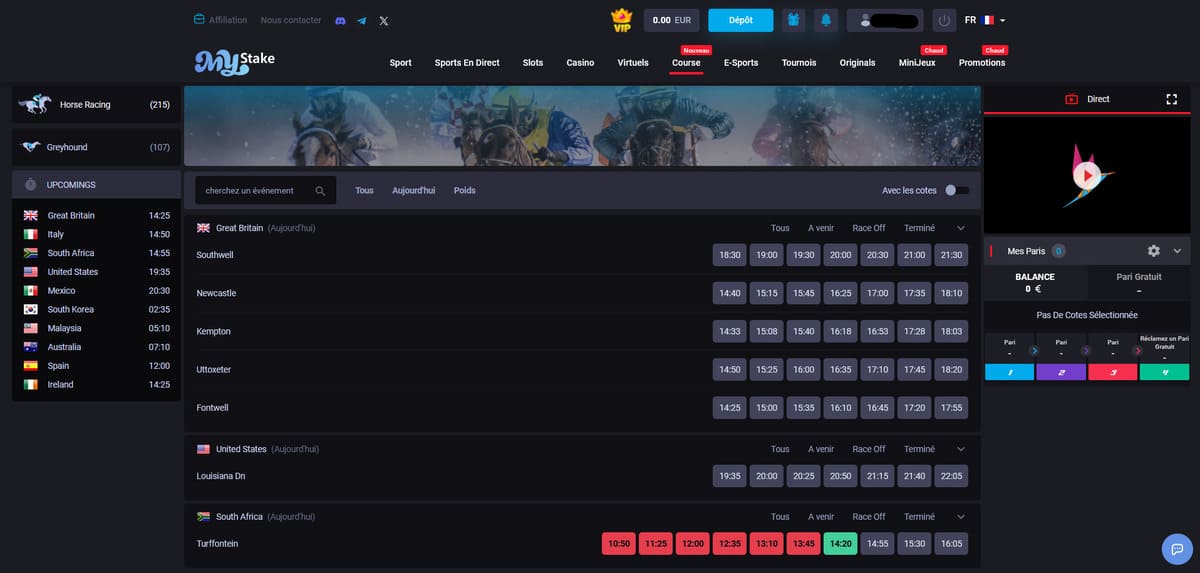Image resolution: width=1200 pixels, height=573 pixels.
Task: Collapse the Mes Paris bet slip panel
Action: 1177,251
